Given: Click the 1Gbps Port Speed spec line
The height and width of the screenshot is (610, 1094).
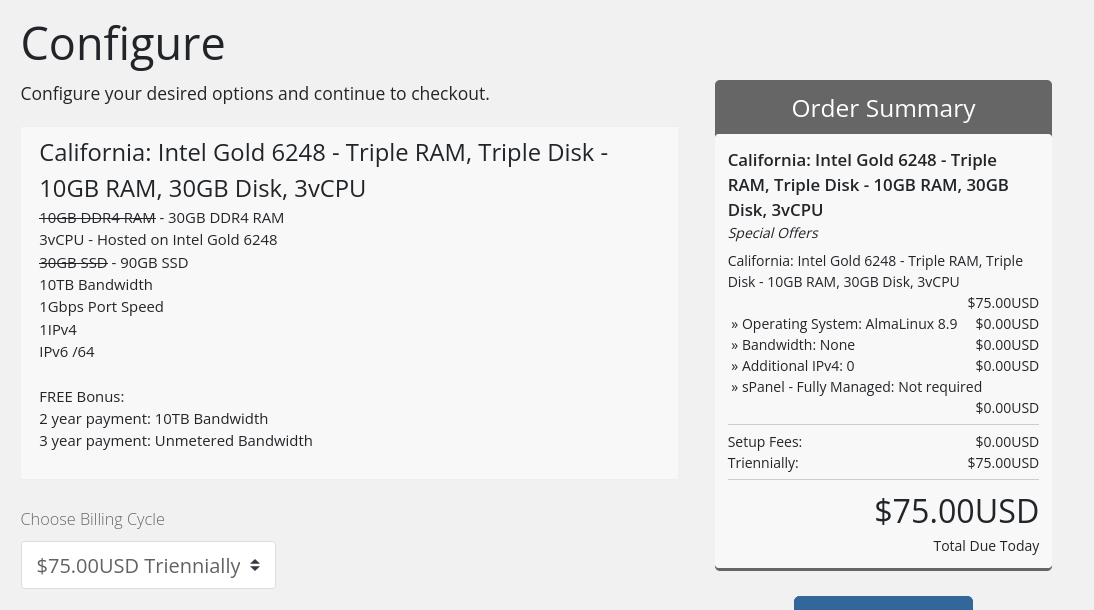Looking at the screenshot, I should point(101,307).
